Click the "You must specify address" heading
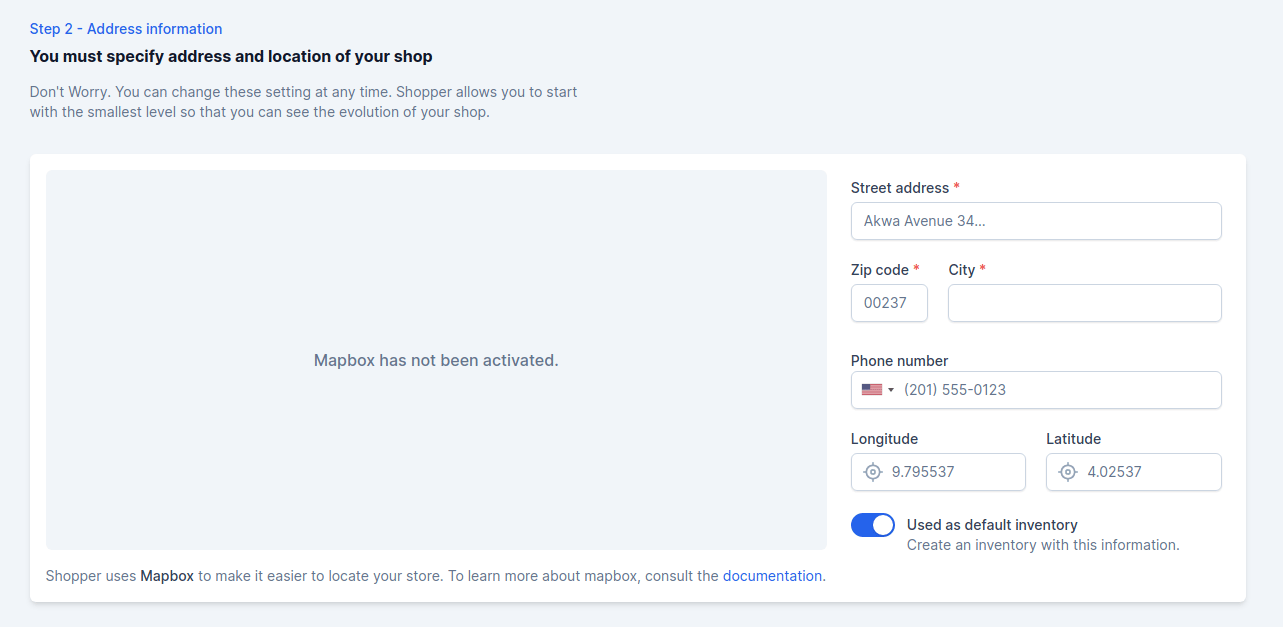The height and width of the screenshot is (627, 1283). [231, 57]
